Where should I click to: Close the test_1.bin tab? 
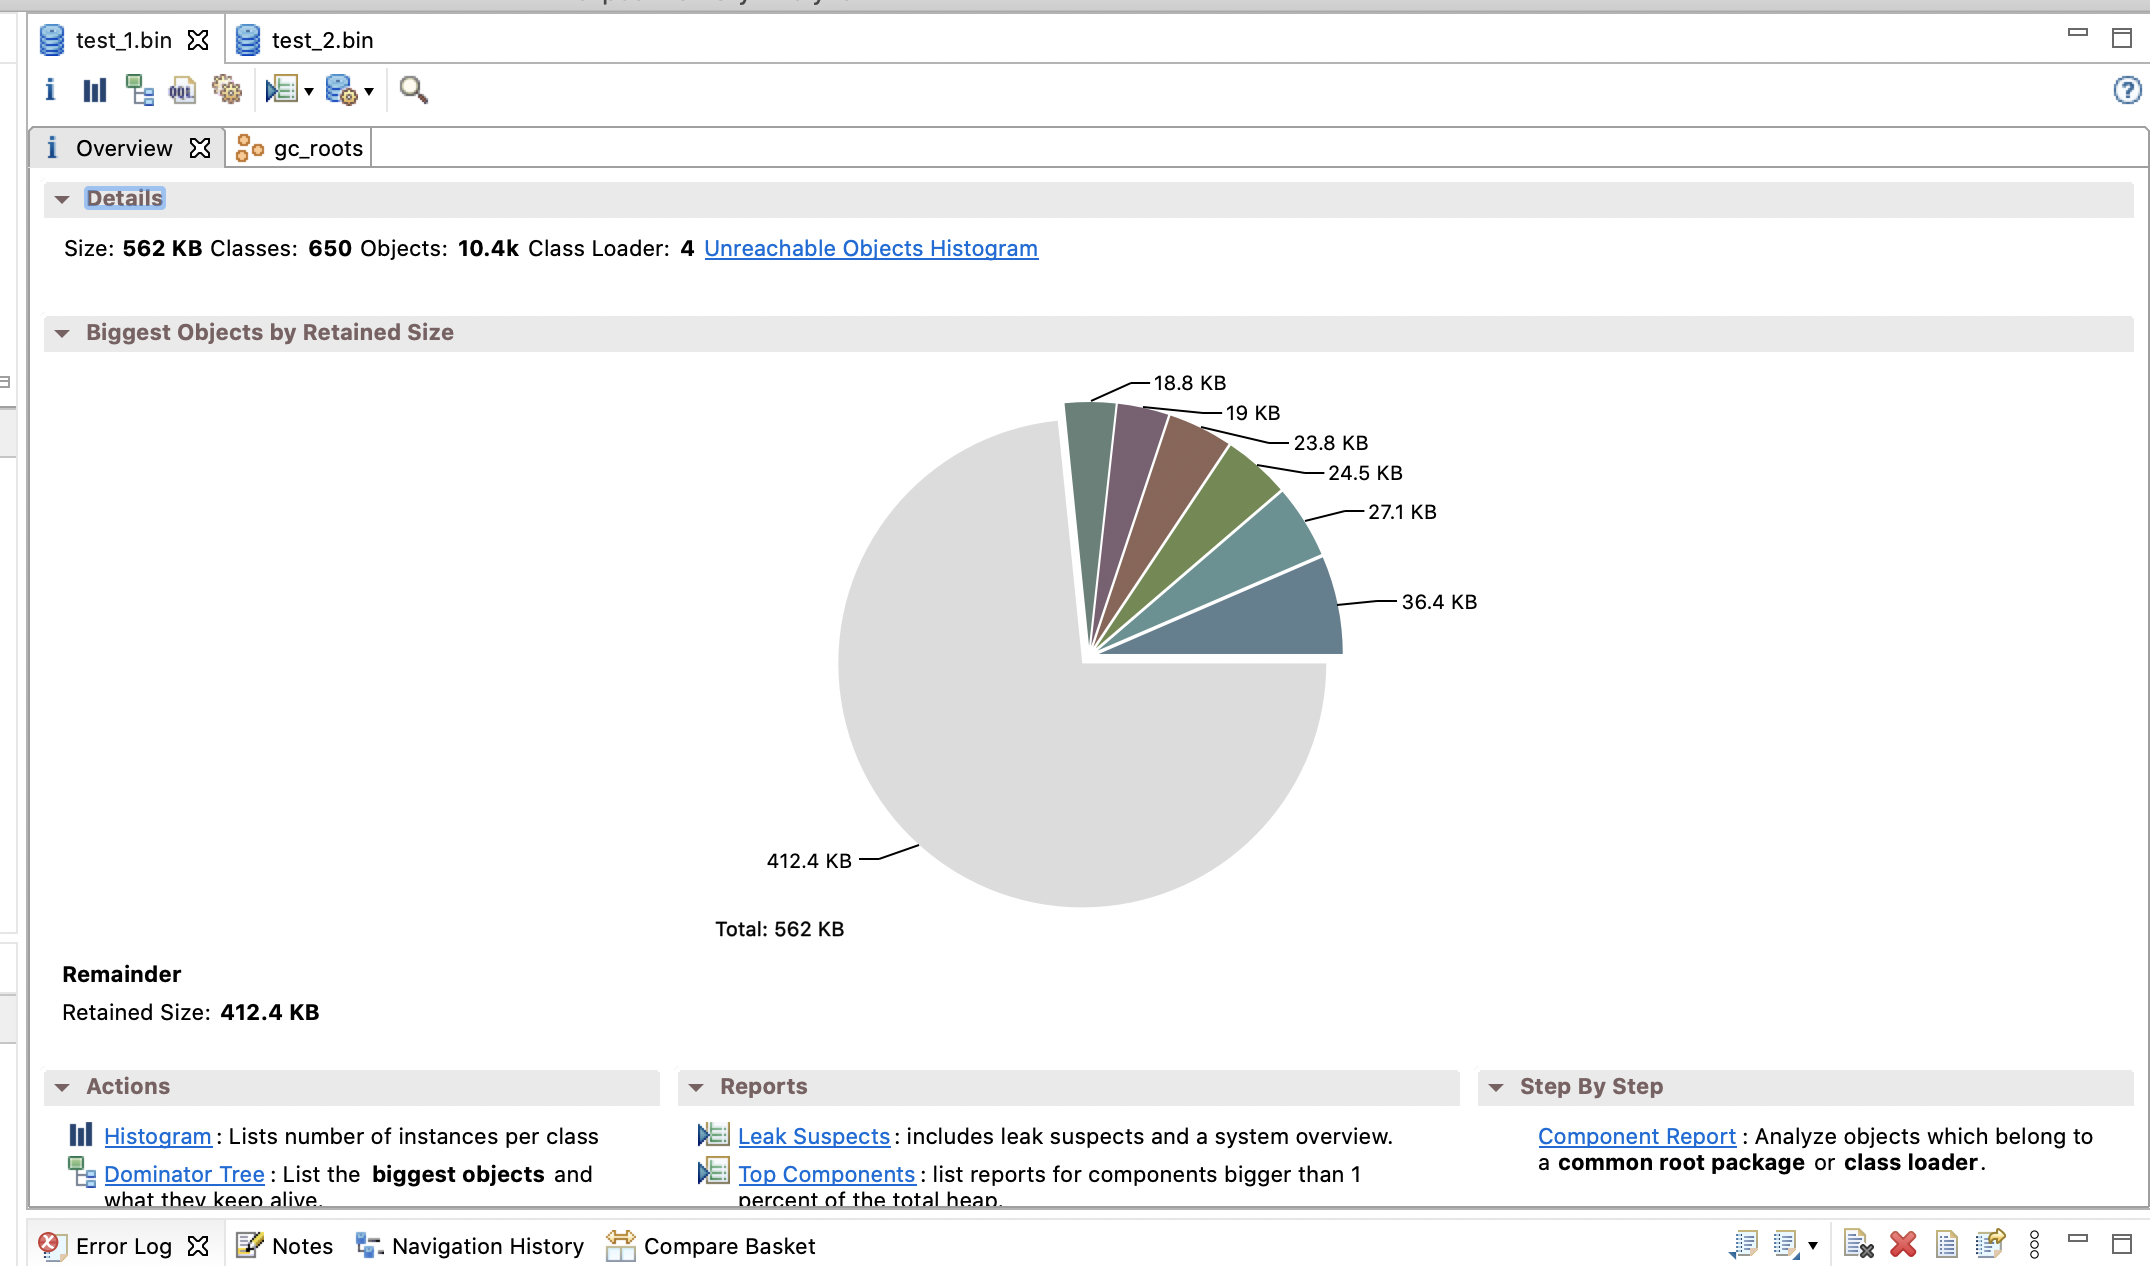(198, 40)
